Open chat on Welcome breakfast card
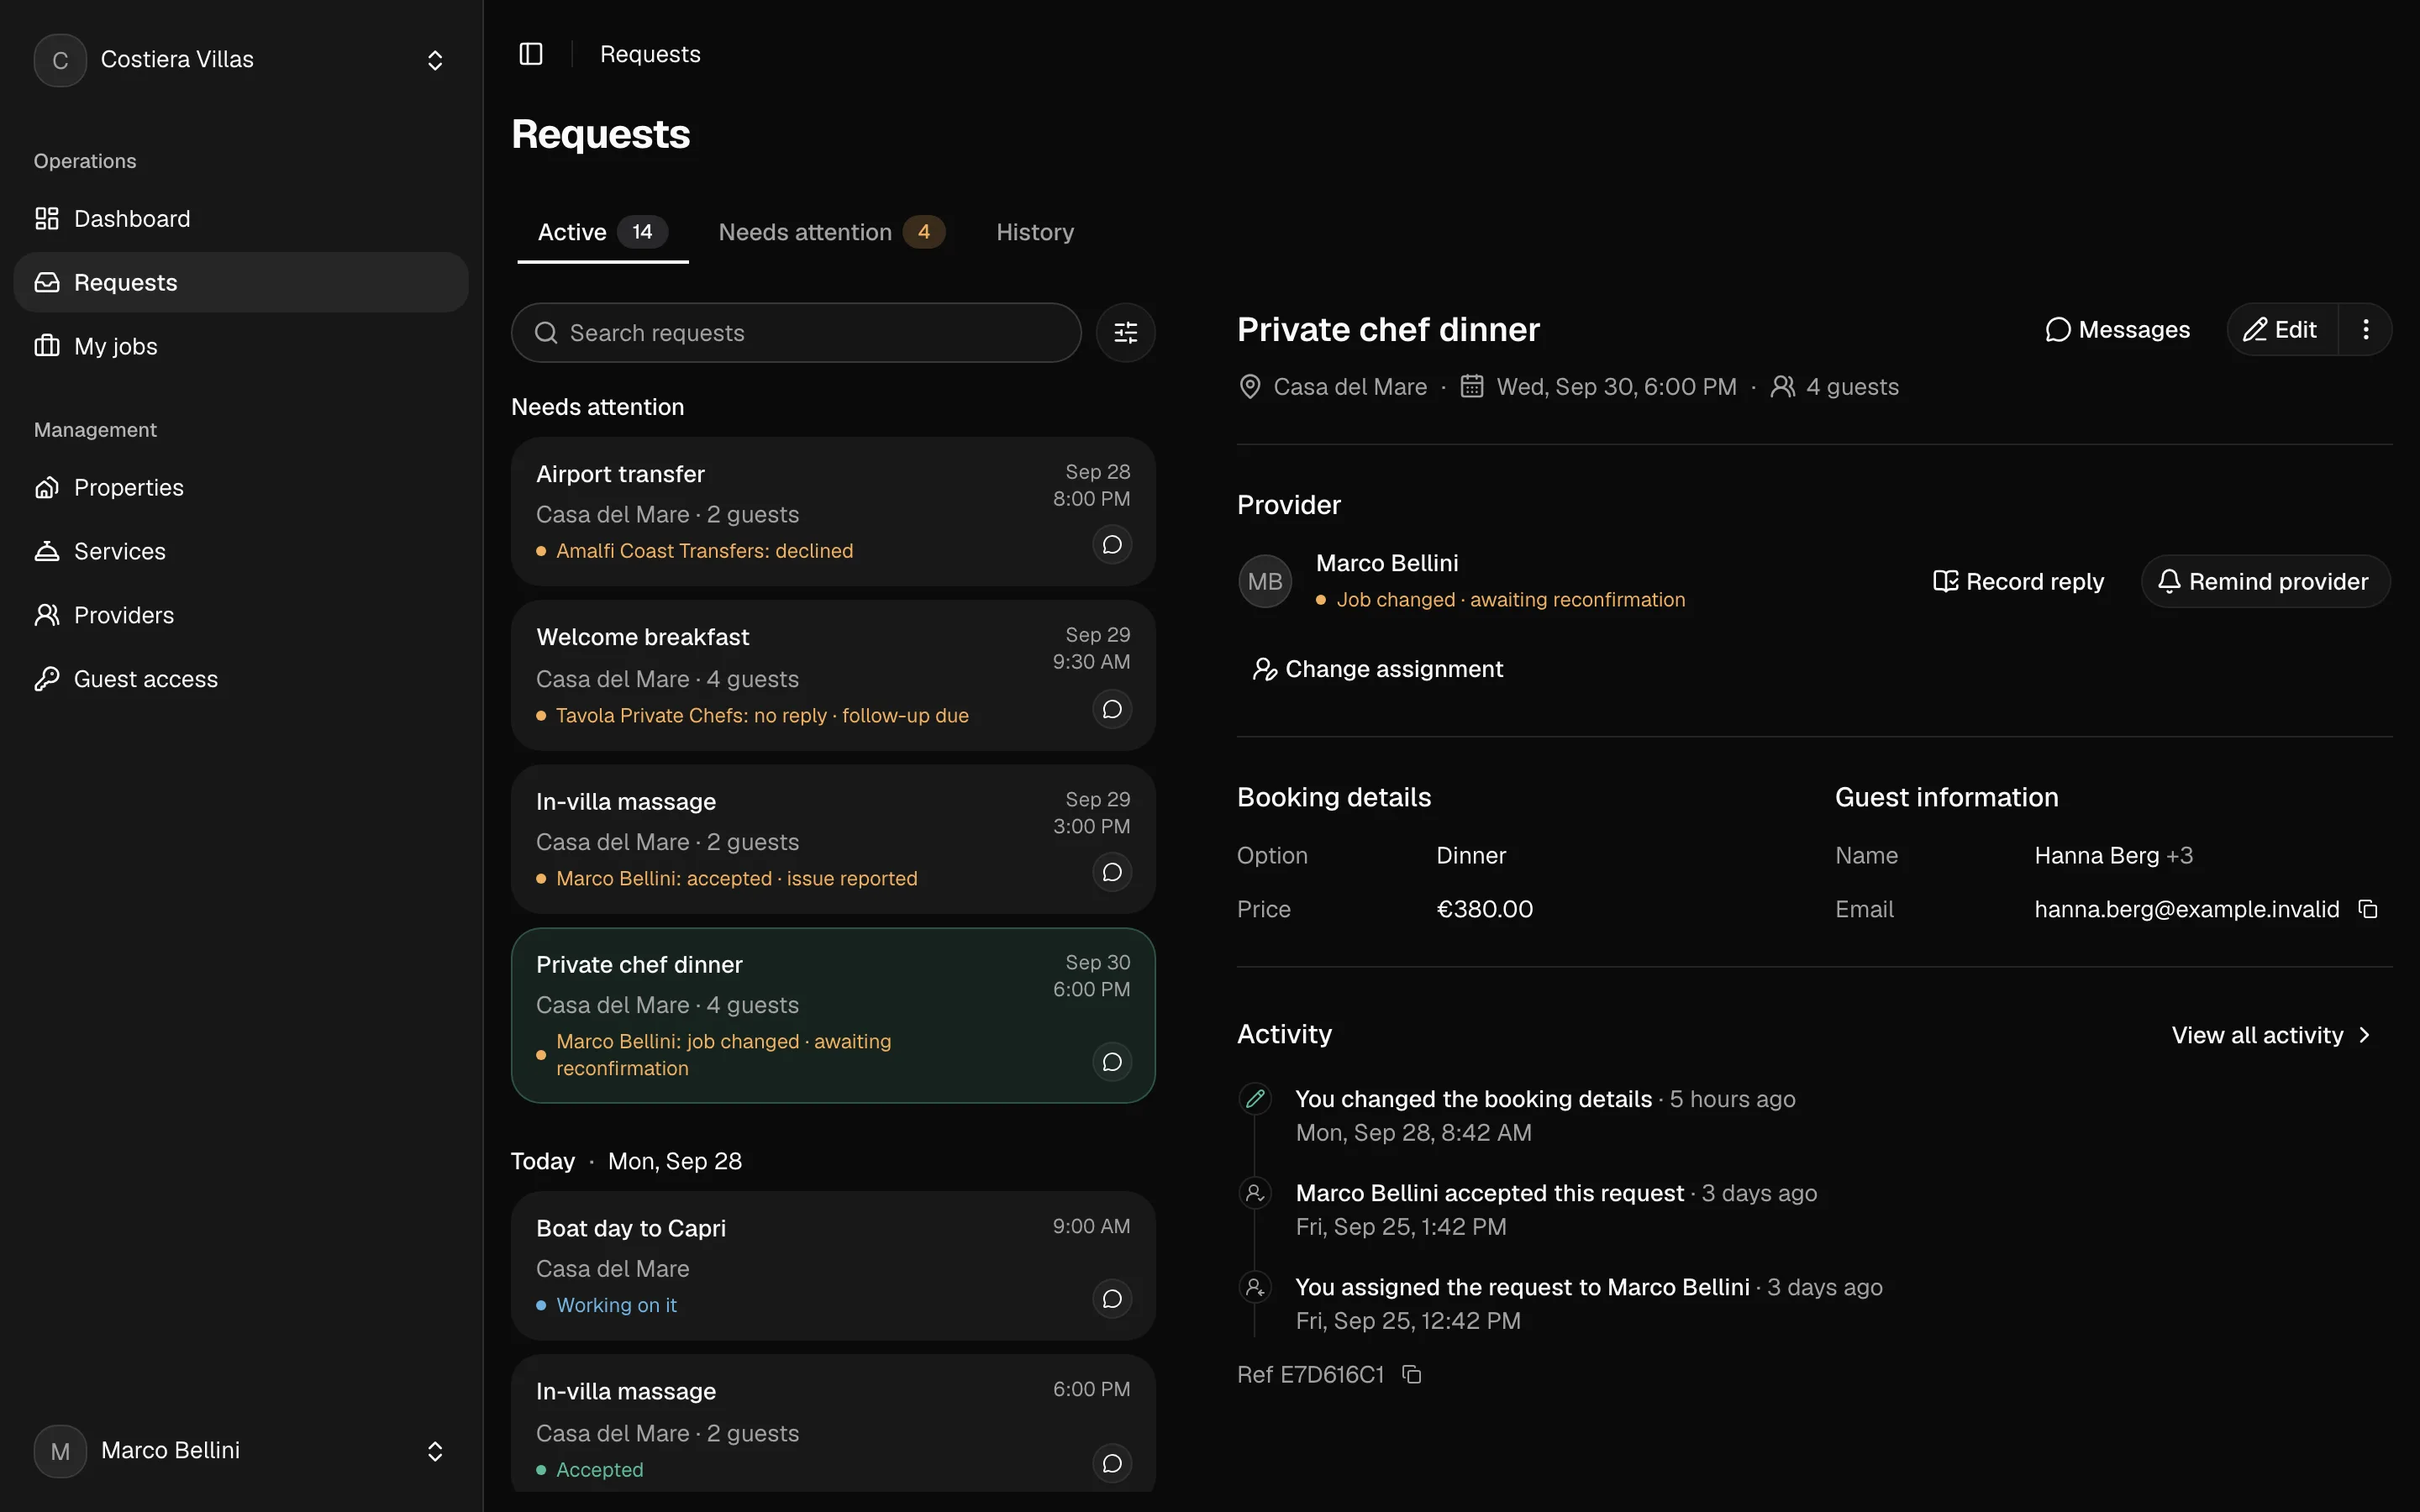Screen dimensions: 2420x1512 (x=1112, y=710)
